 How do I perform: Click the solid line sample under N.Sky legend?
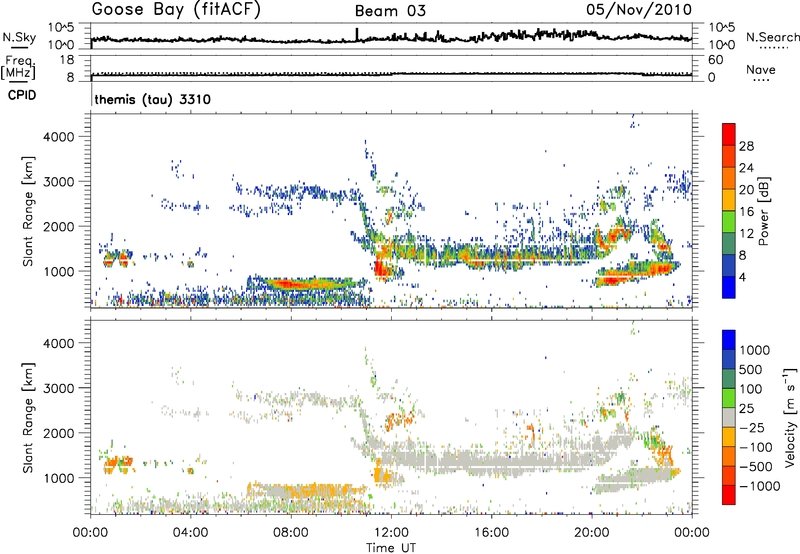coord(19,47)
